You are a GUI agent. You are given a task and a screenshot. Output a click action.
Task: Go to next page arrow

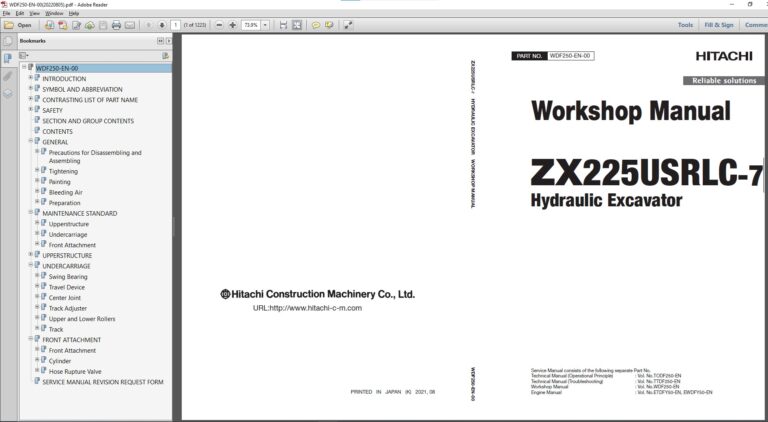[162, 25]
